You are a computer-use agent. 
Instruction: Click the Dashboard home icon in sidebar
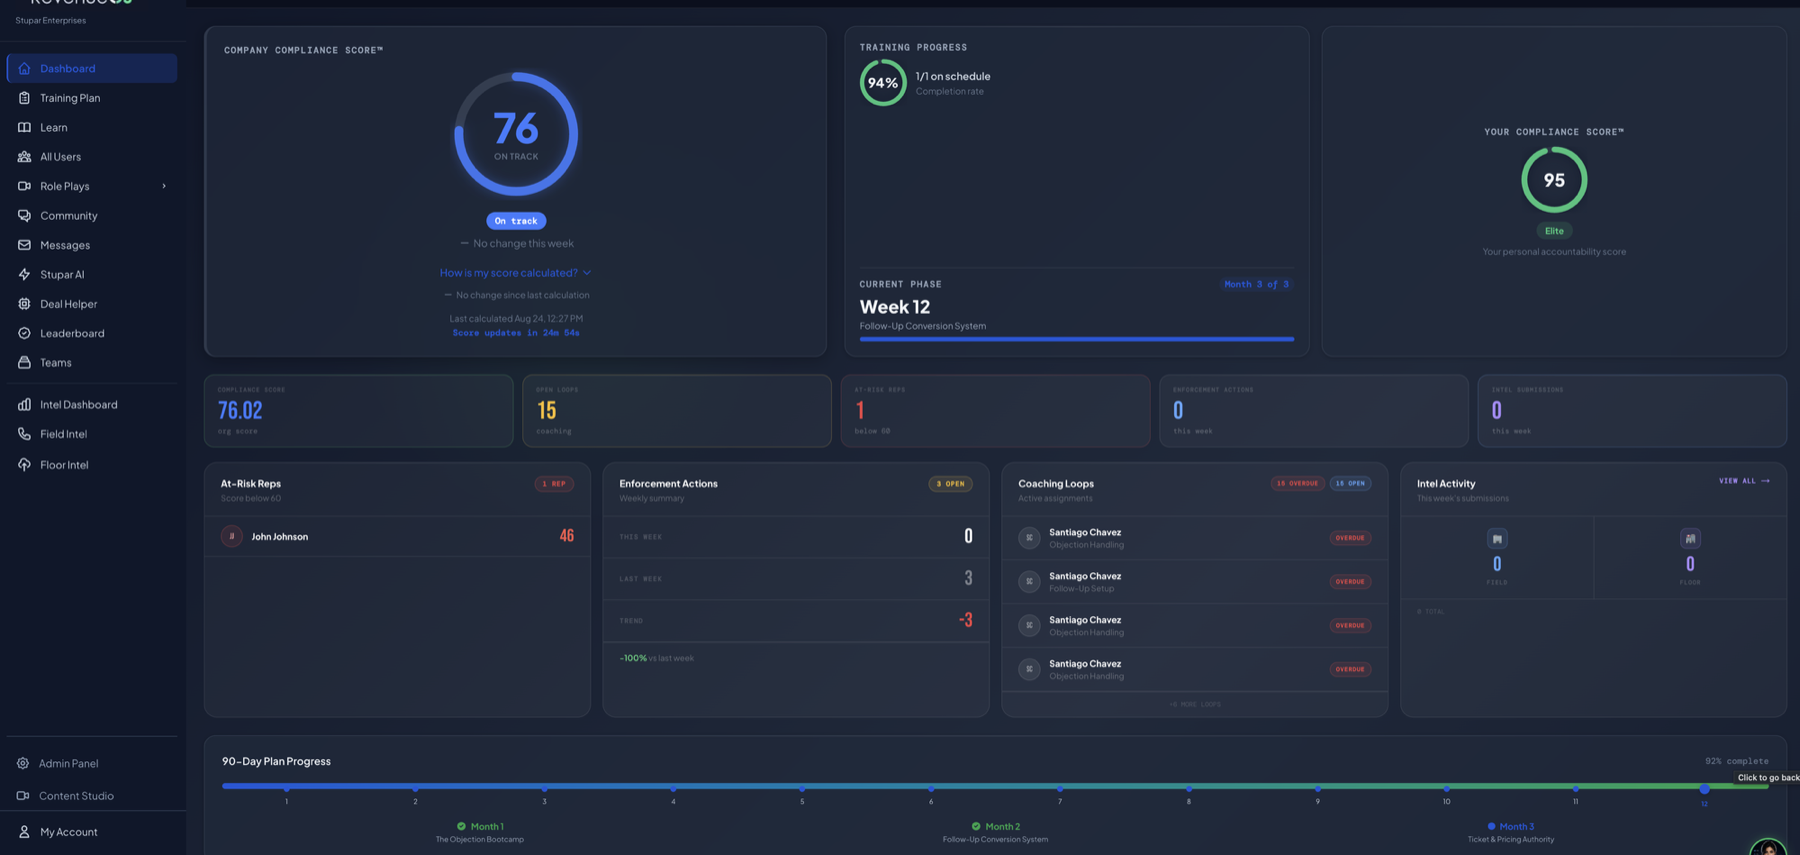tap(24, 68)
